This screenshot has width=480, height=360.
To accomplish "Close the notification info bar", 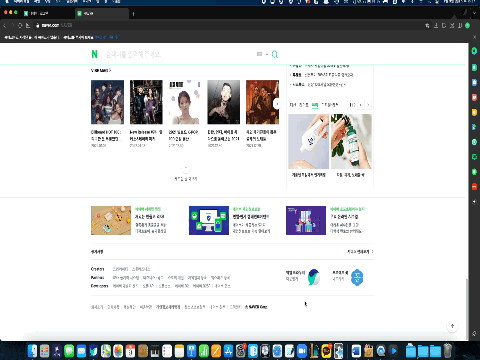I will pos(474,37).
